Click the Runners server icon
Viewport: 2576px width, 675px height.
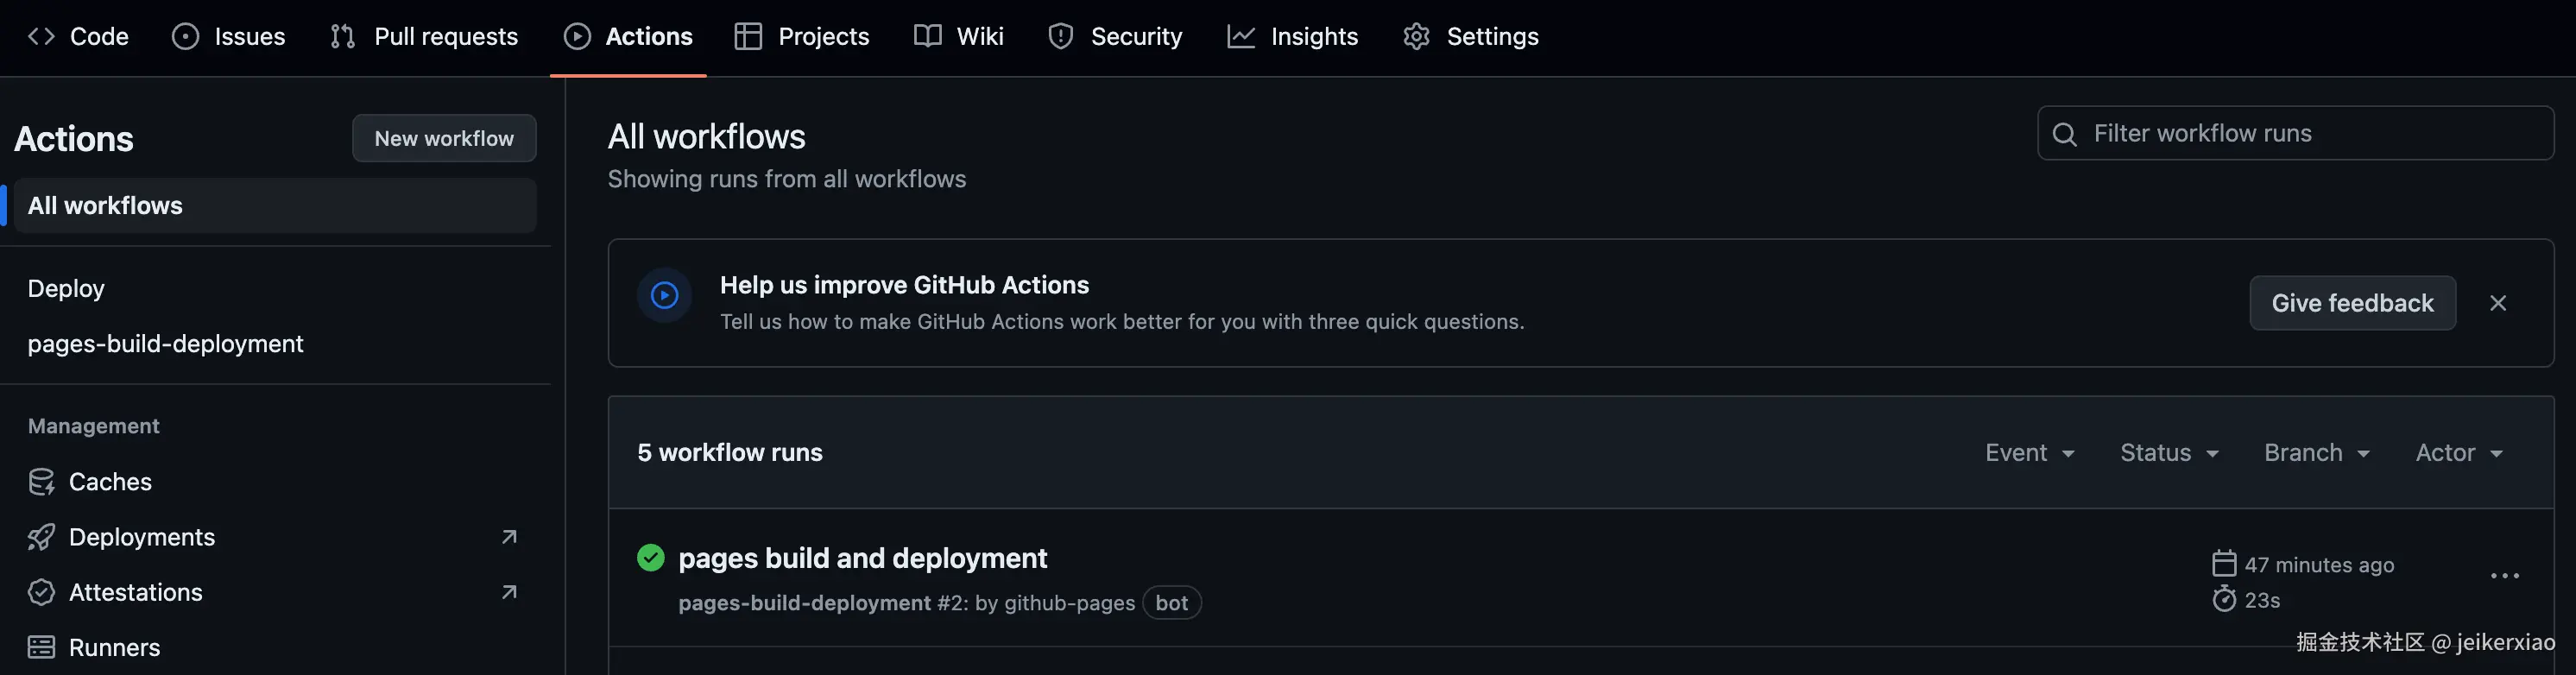tap(41, 647)
